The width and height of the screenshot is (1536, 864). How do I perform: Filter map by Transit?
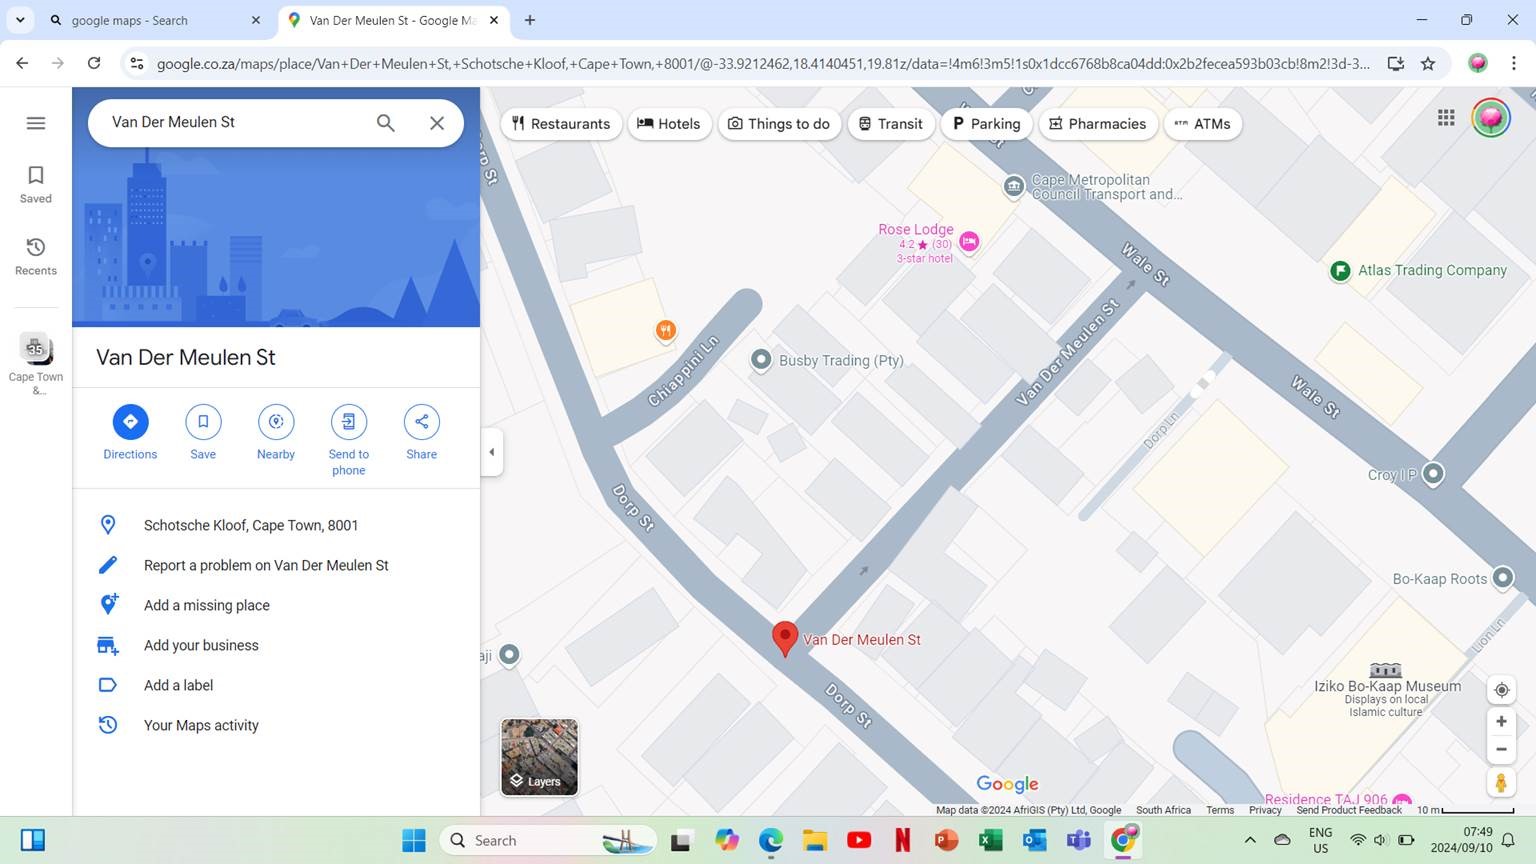(x=891, y=124)
